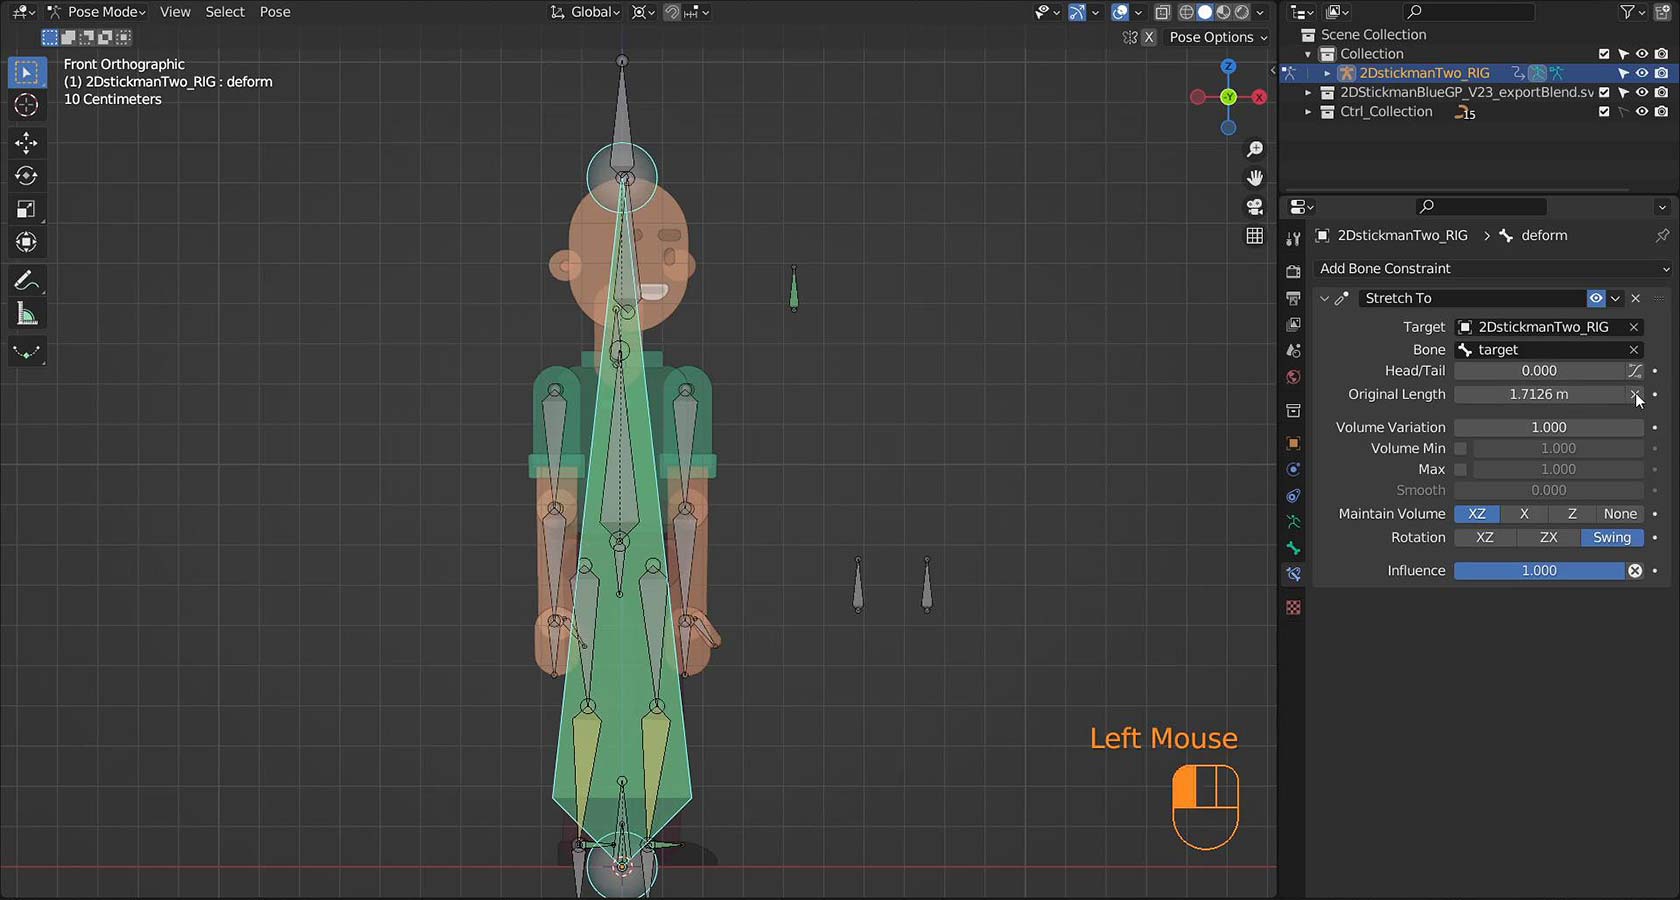This screenshot has width=1680, height=900.
Task: Select the Scale tool
Action: 26,209
